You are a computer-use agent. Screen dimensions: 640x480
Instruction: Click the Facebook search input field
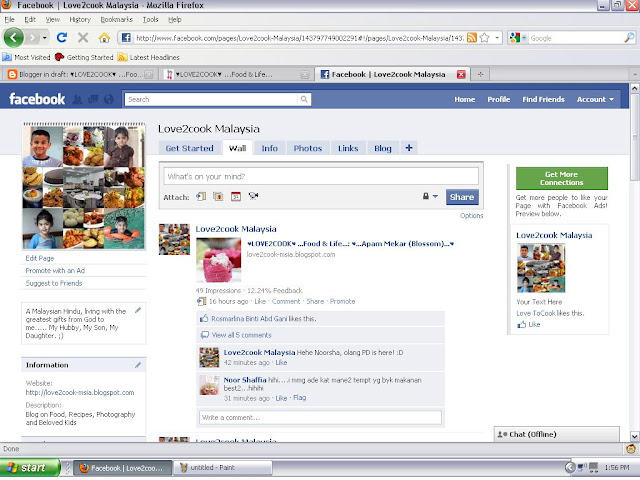(211, 99)
